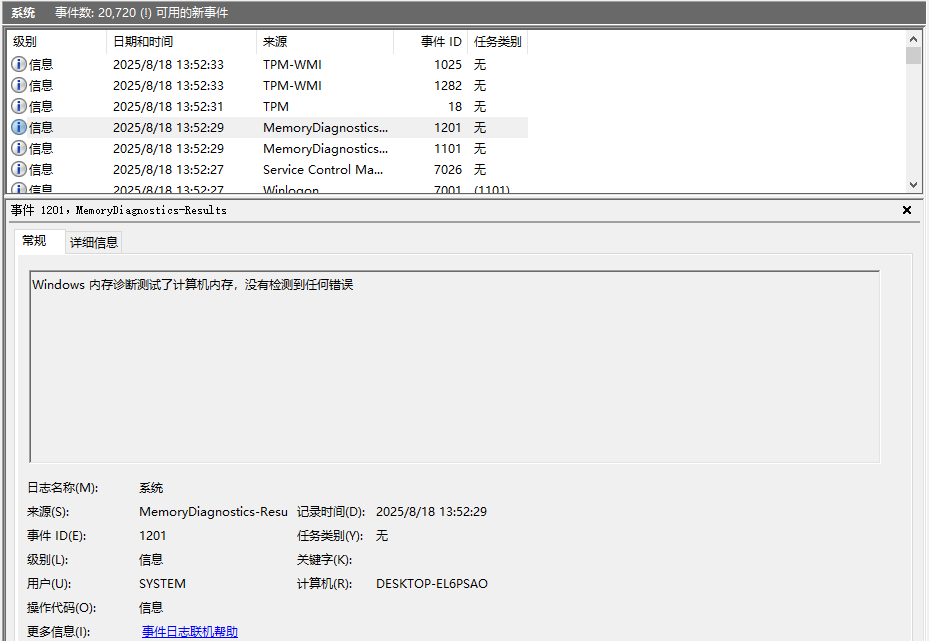Click the info icon on MemoryDiagnostics event 1201
The width and height of the screenshot is (929, 641).
click(x=20, y=127)
